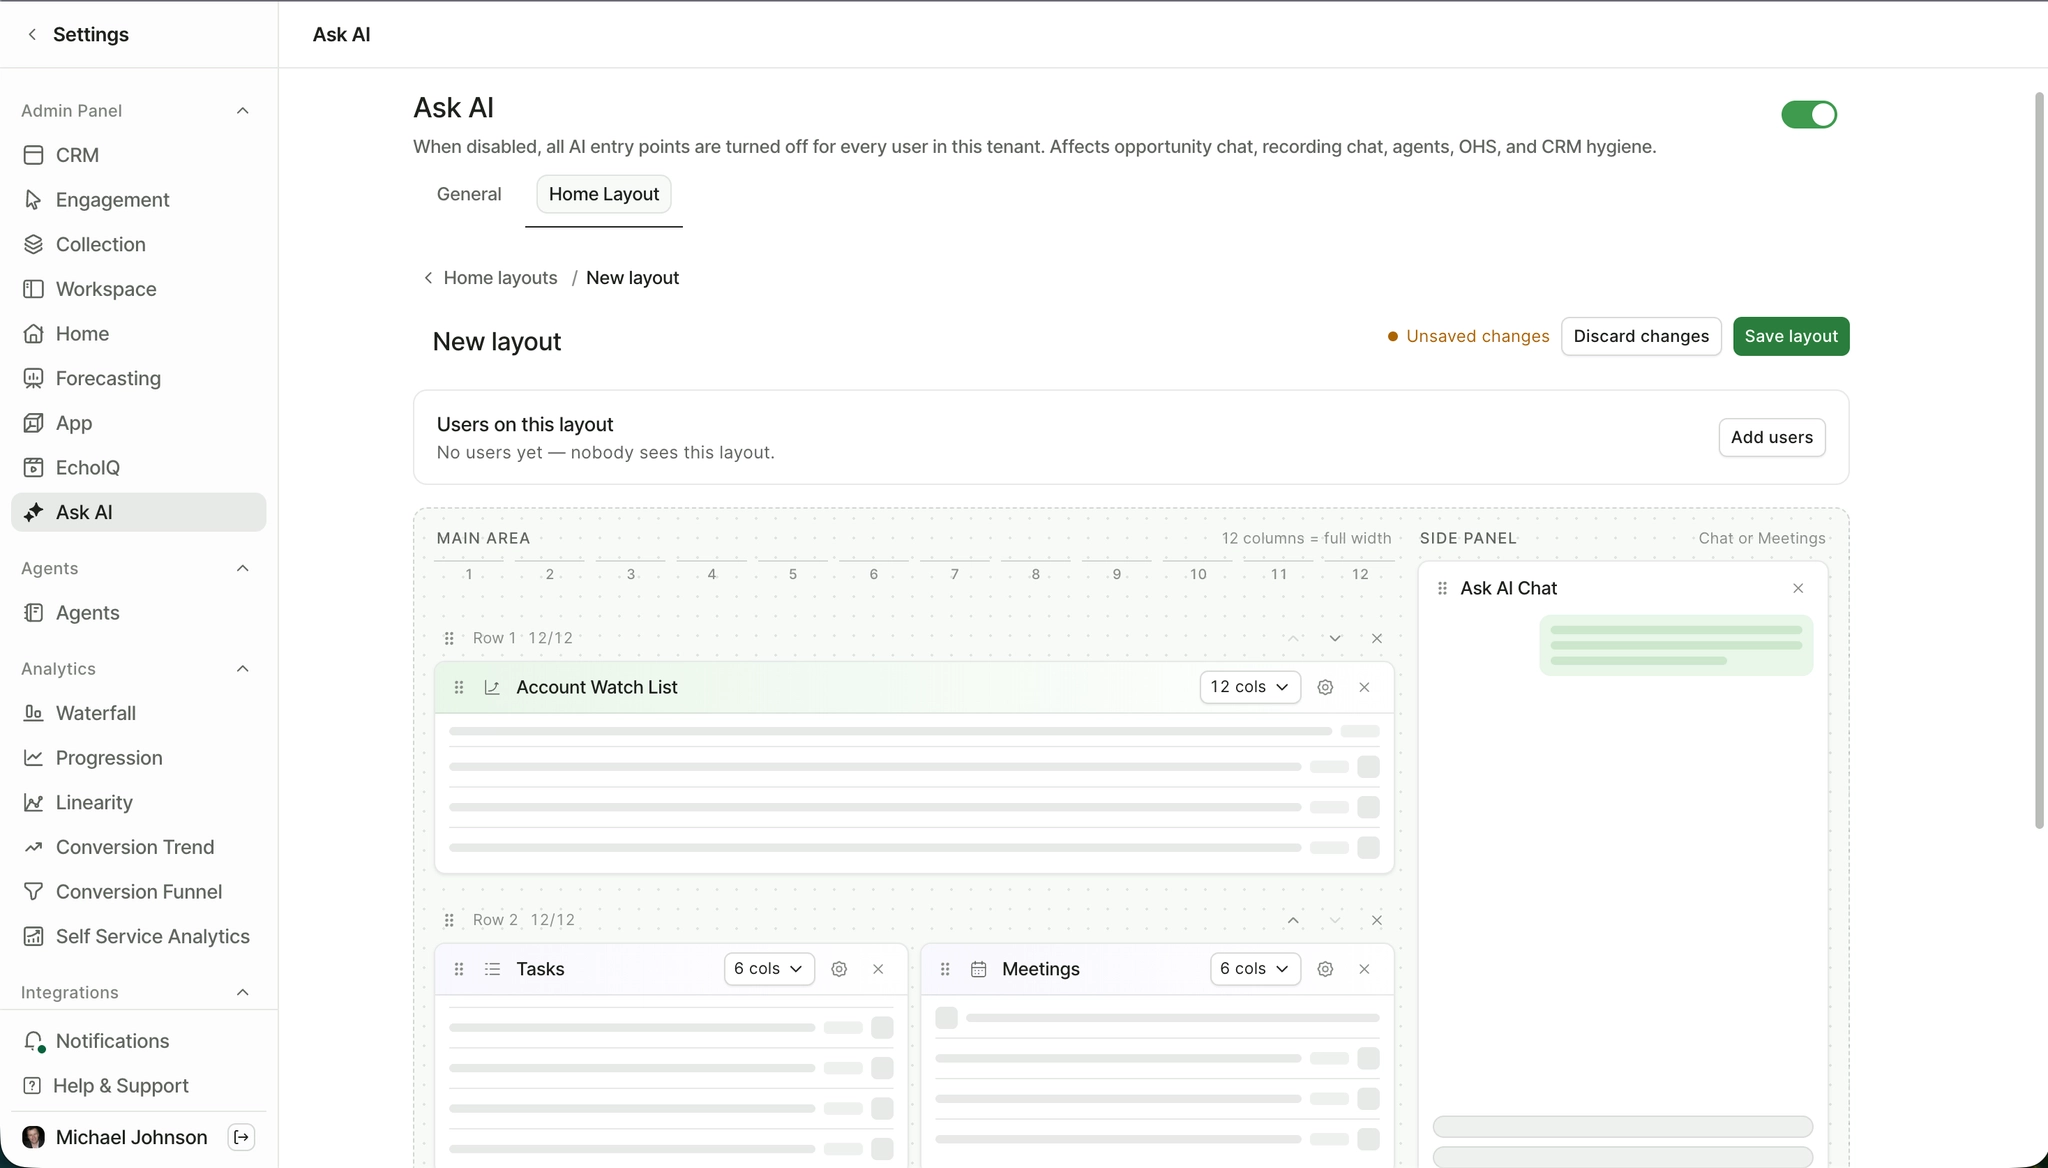Screen dimensions: 2048x1168
Task: Open settings gear for Account Watch List
Action: pos(1325,687)
